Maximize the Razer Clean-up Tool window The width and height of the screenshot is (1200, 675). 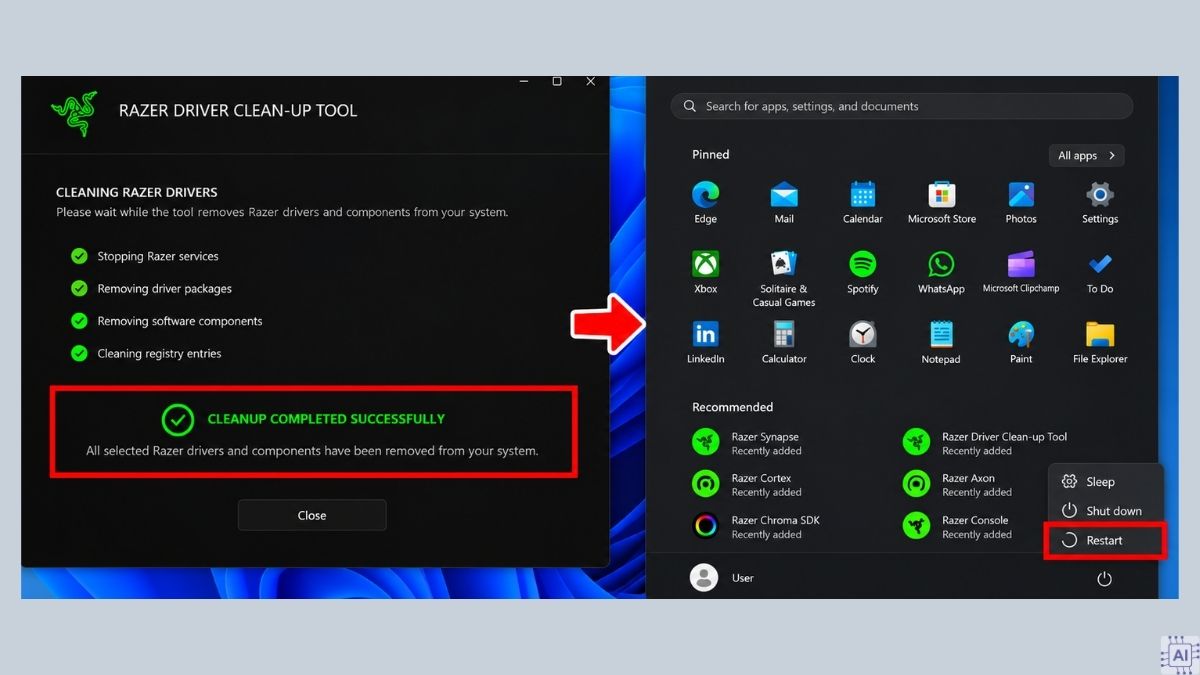(x=557, y=81)
